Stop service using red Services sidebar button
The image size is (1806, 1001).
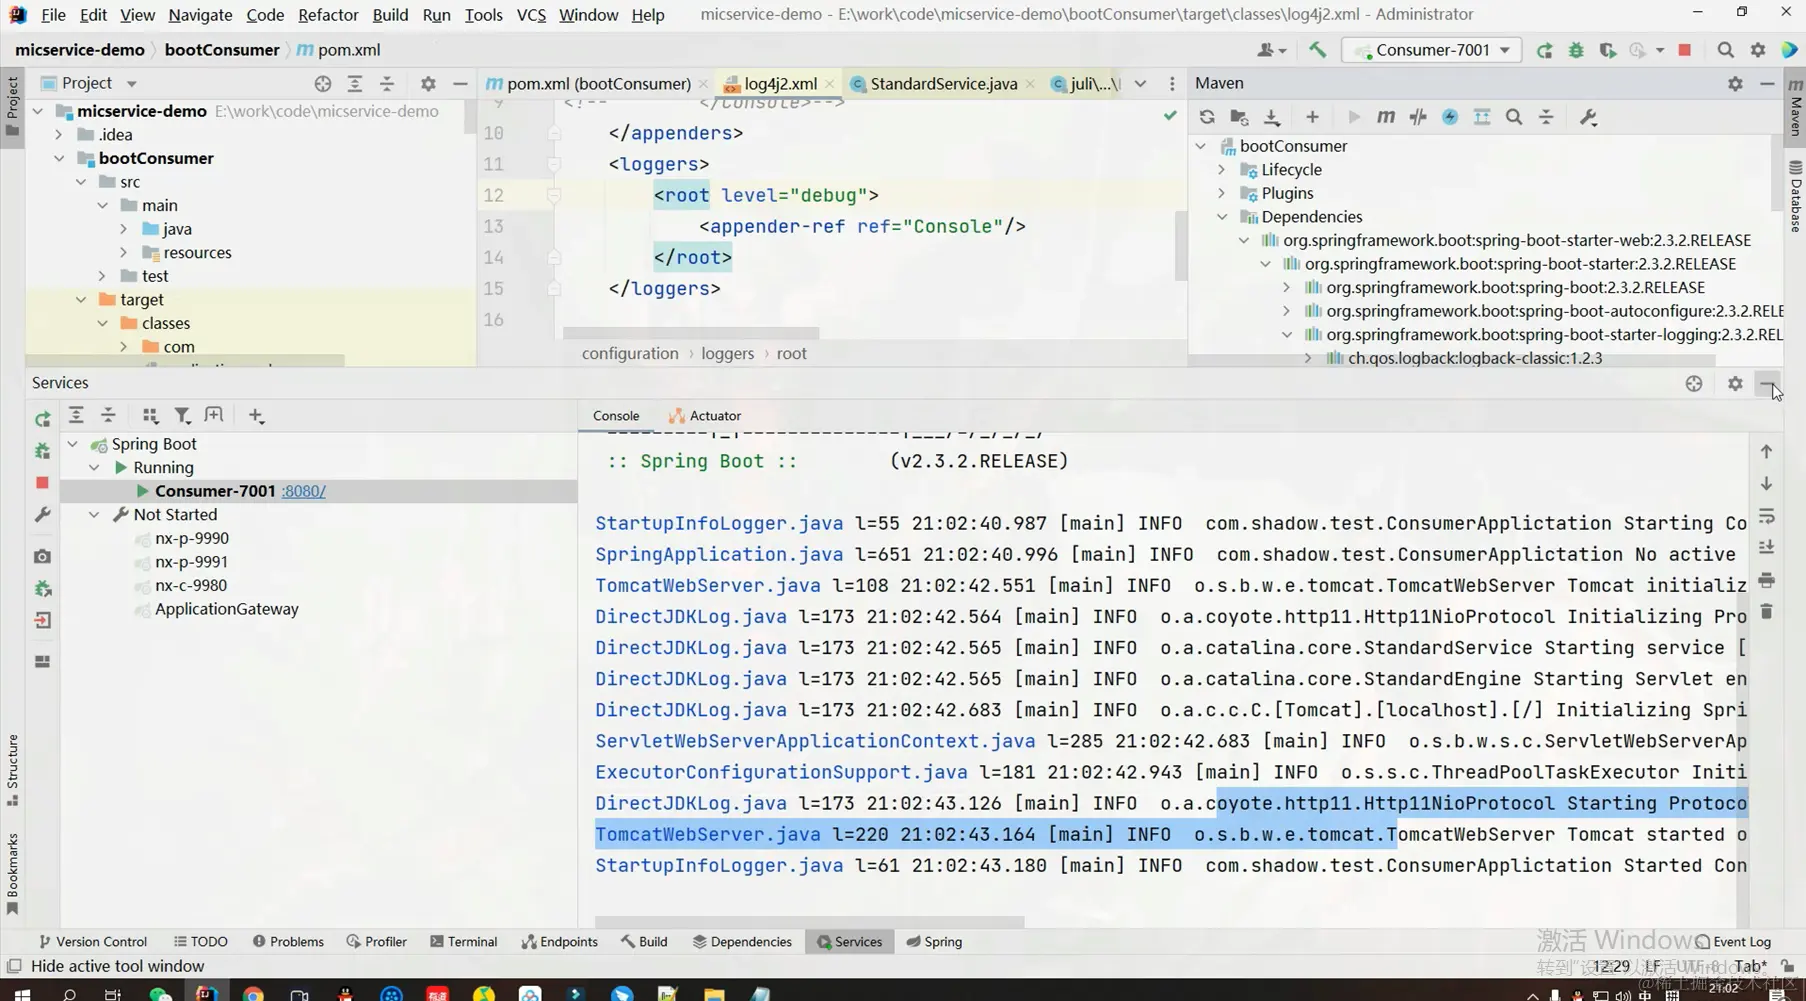pos(42,483)
